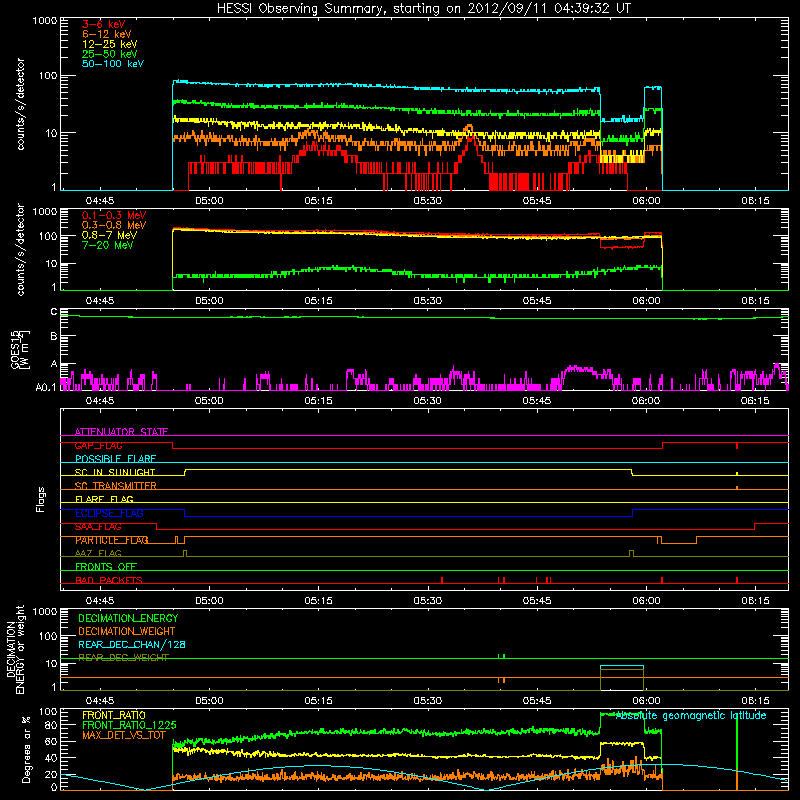This screenshot has width=800, height=800.
Task: Click the 1000 tick on keV panel axis
Action: pos(44,21)
